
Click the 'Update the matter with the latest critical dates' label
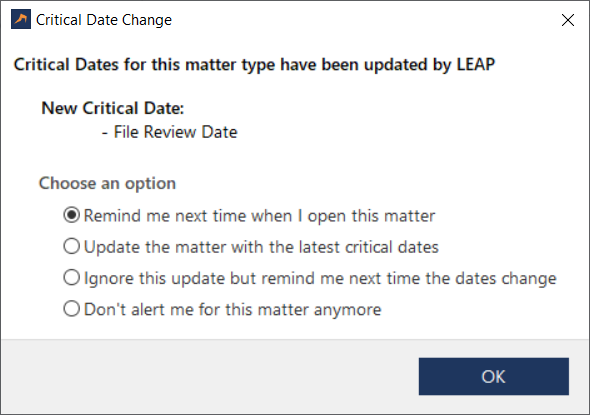261,247
